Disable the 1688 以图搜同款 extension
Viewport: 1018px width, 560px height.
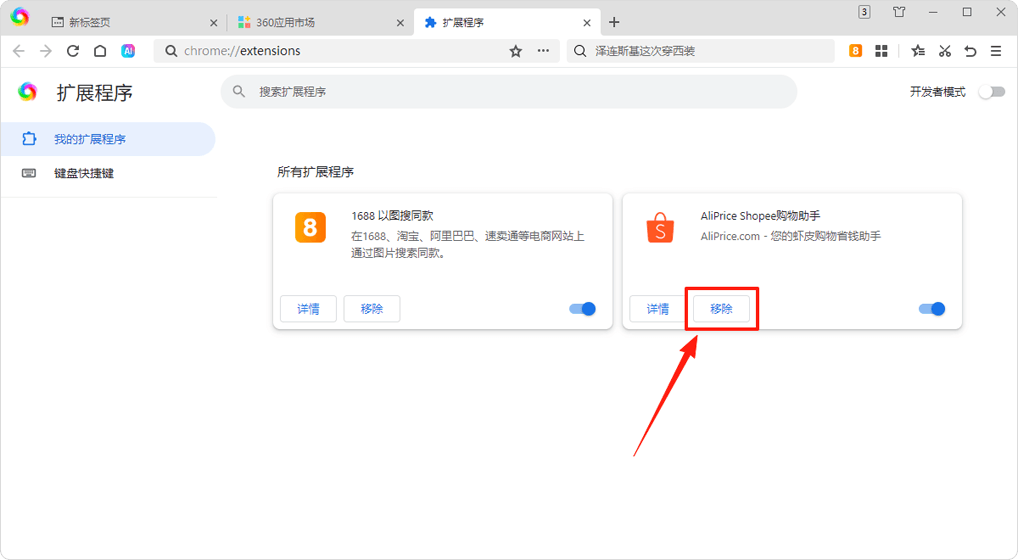point(582,309)
